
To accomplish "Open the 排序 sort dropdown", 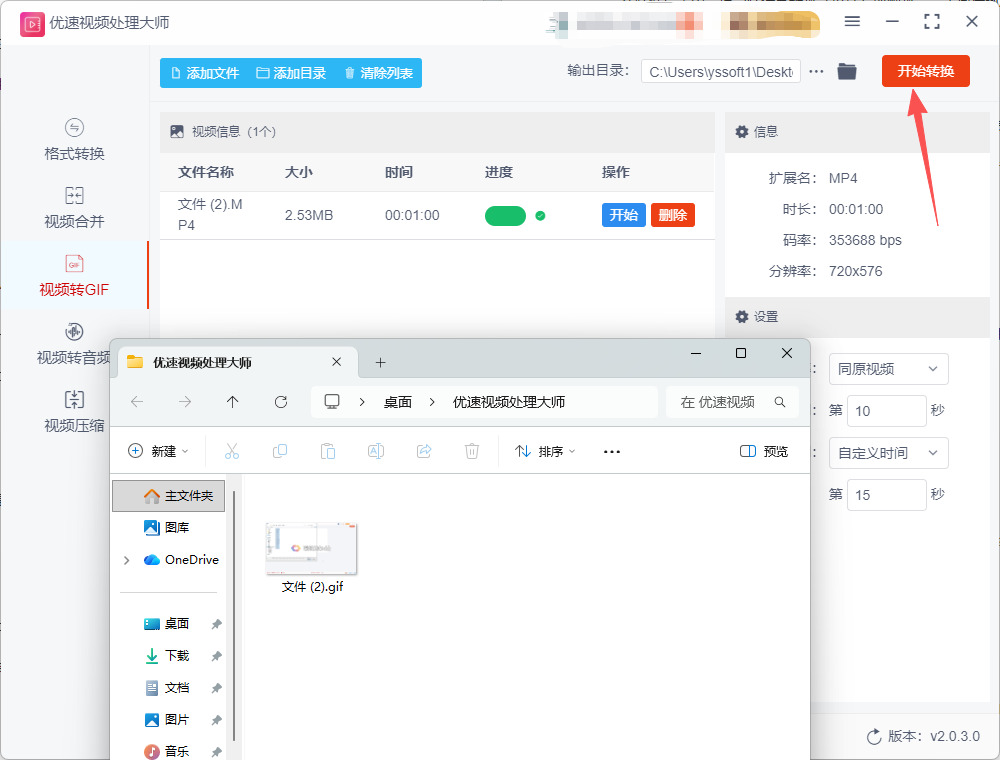I will tap(545, 451).
